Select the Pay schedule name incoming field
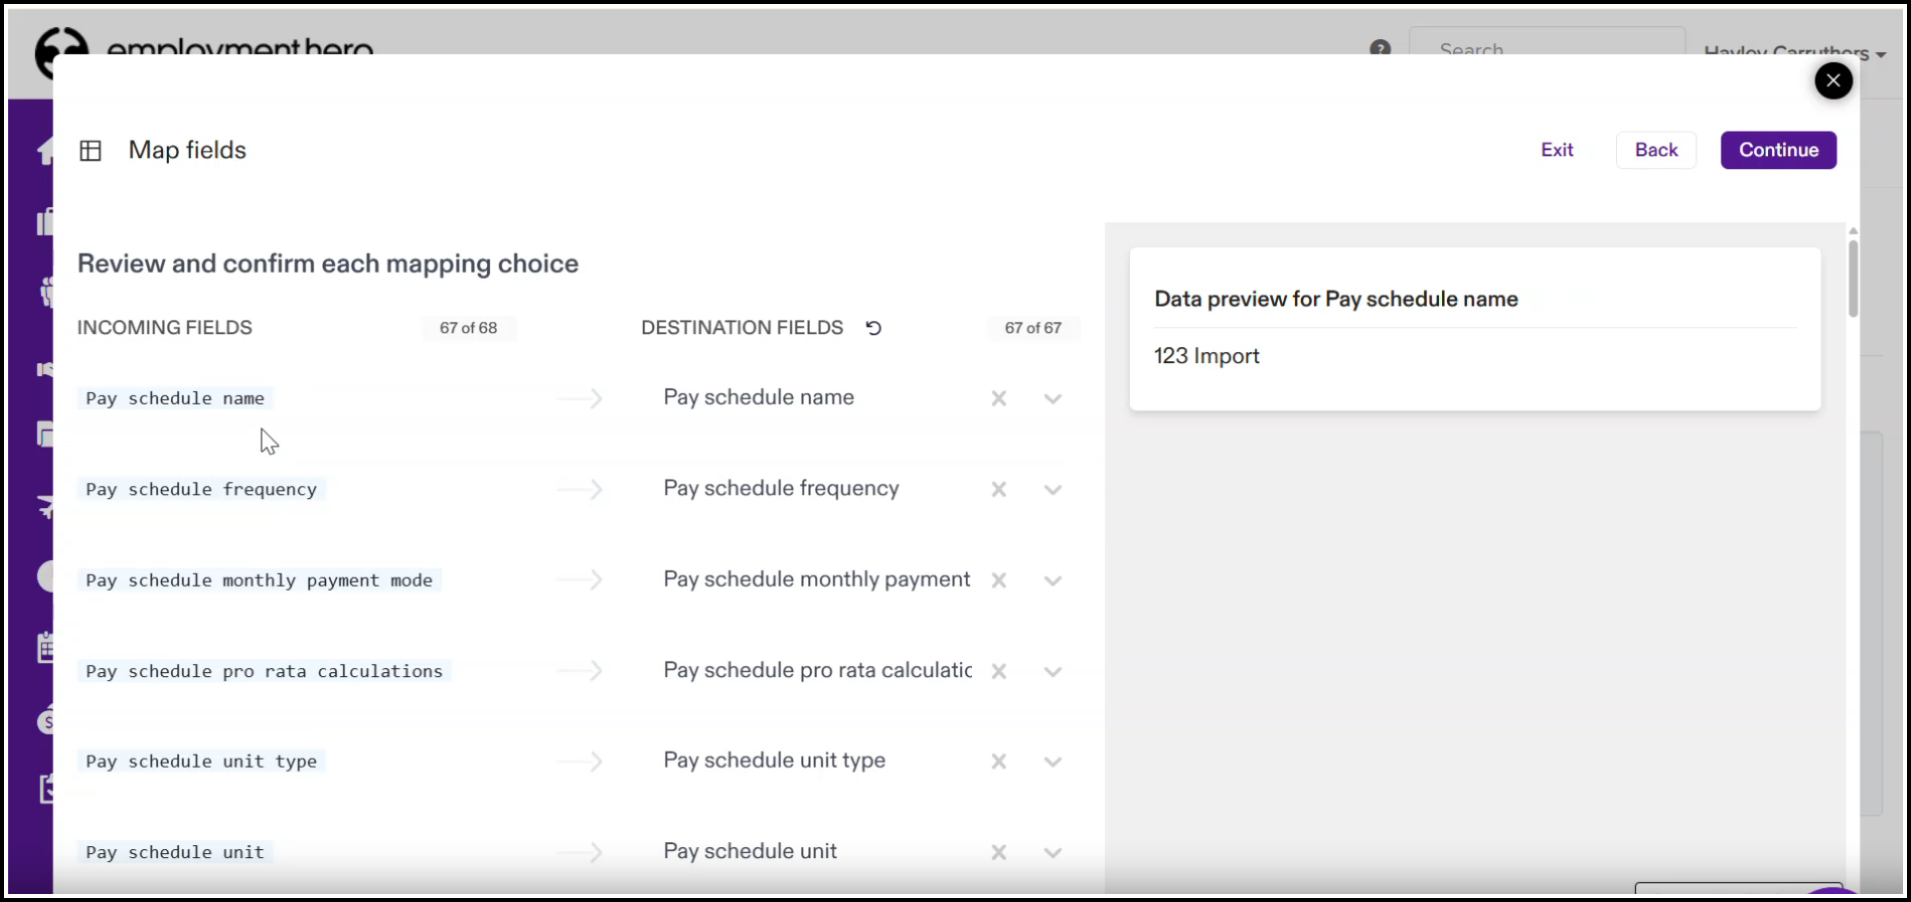Viewport: 1911px width, 902px height. click(175, 399)
